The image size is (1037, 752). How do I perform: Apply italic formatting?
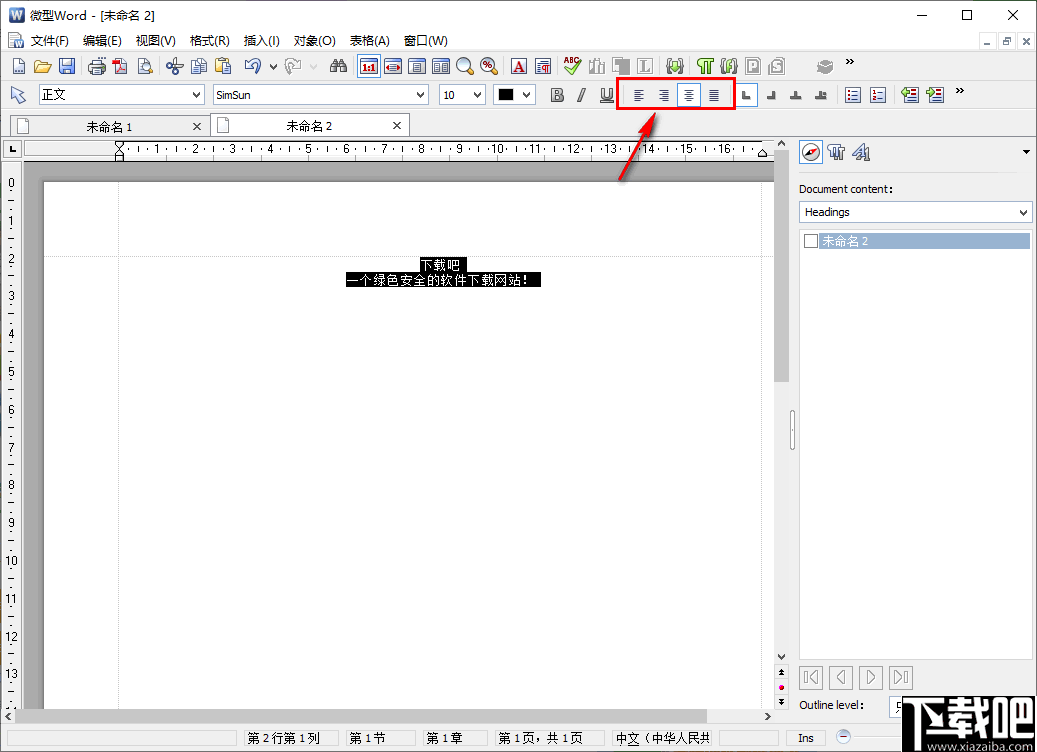pos(581,95)
